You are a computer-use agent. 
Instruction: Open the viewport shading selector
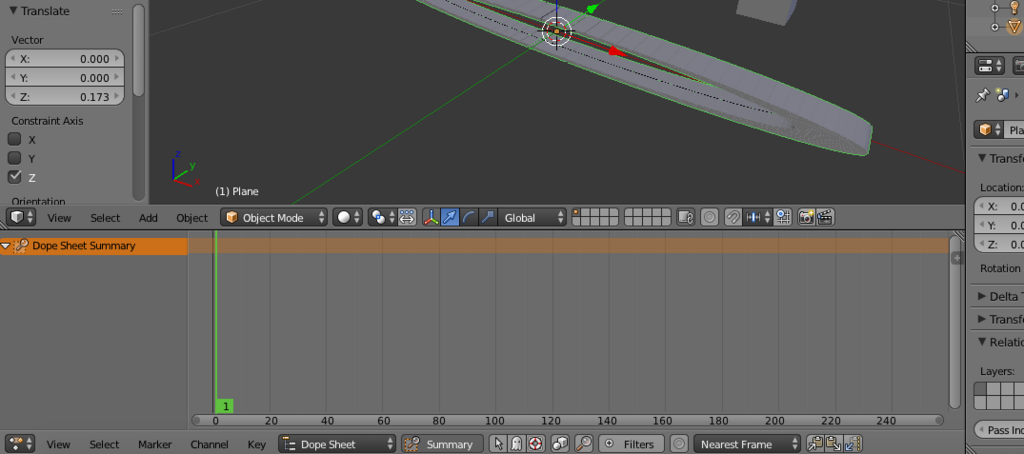348,218
